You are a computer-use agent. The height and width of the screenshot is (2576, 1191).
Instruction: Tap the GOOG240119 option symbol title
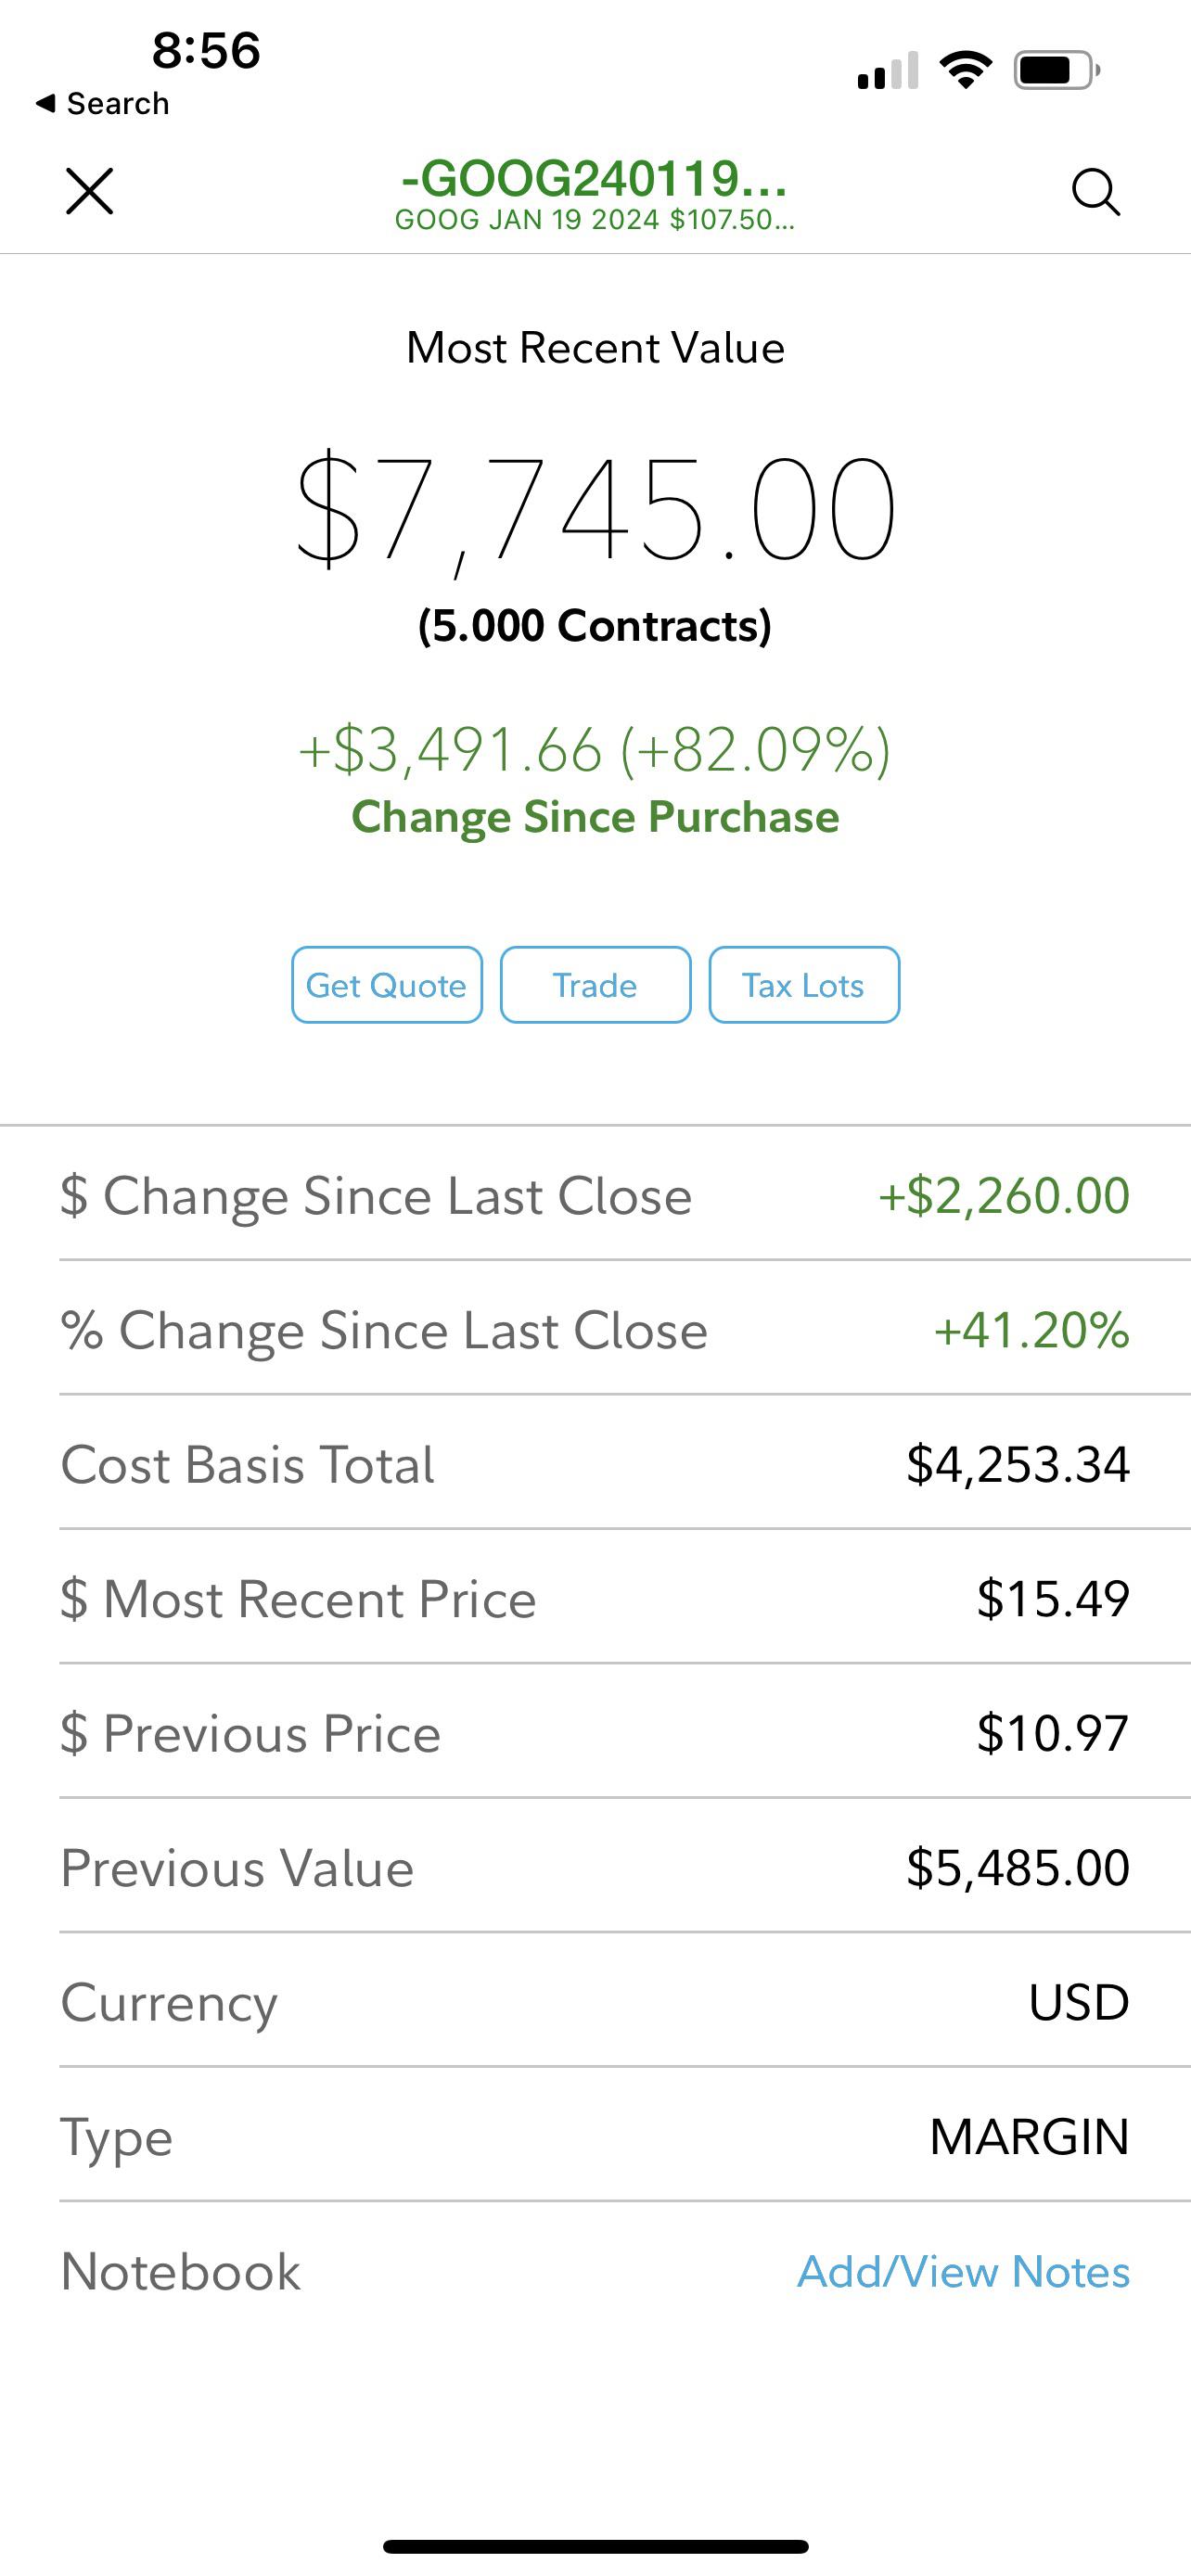[595, 180]
